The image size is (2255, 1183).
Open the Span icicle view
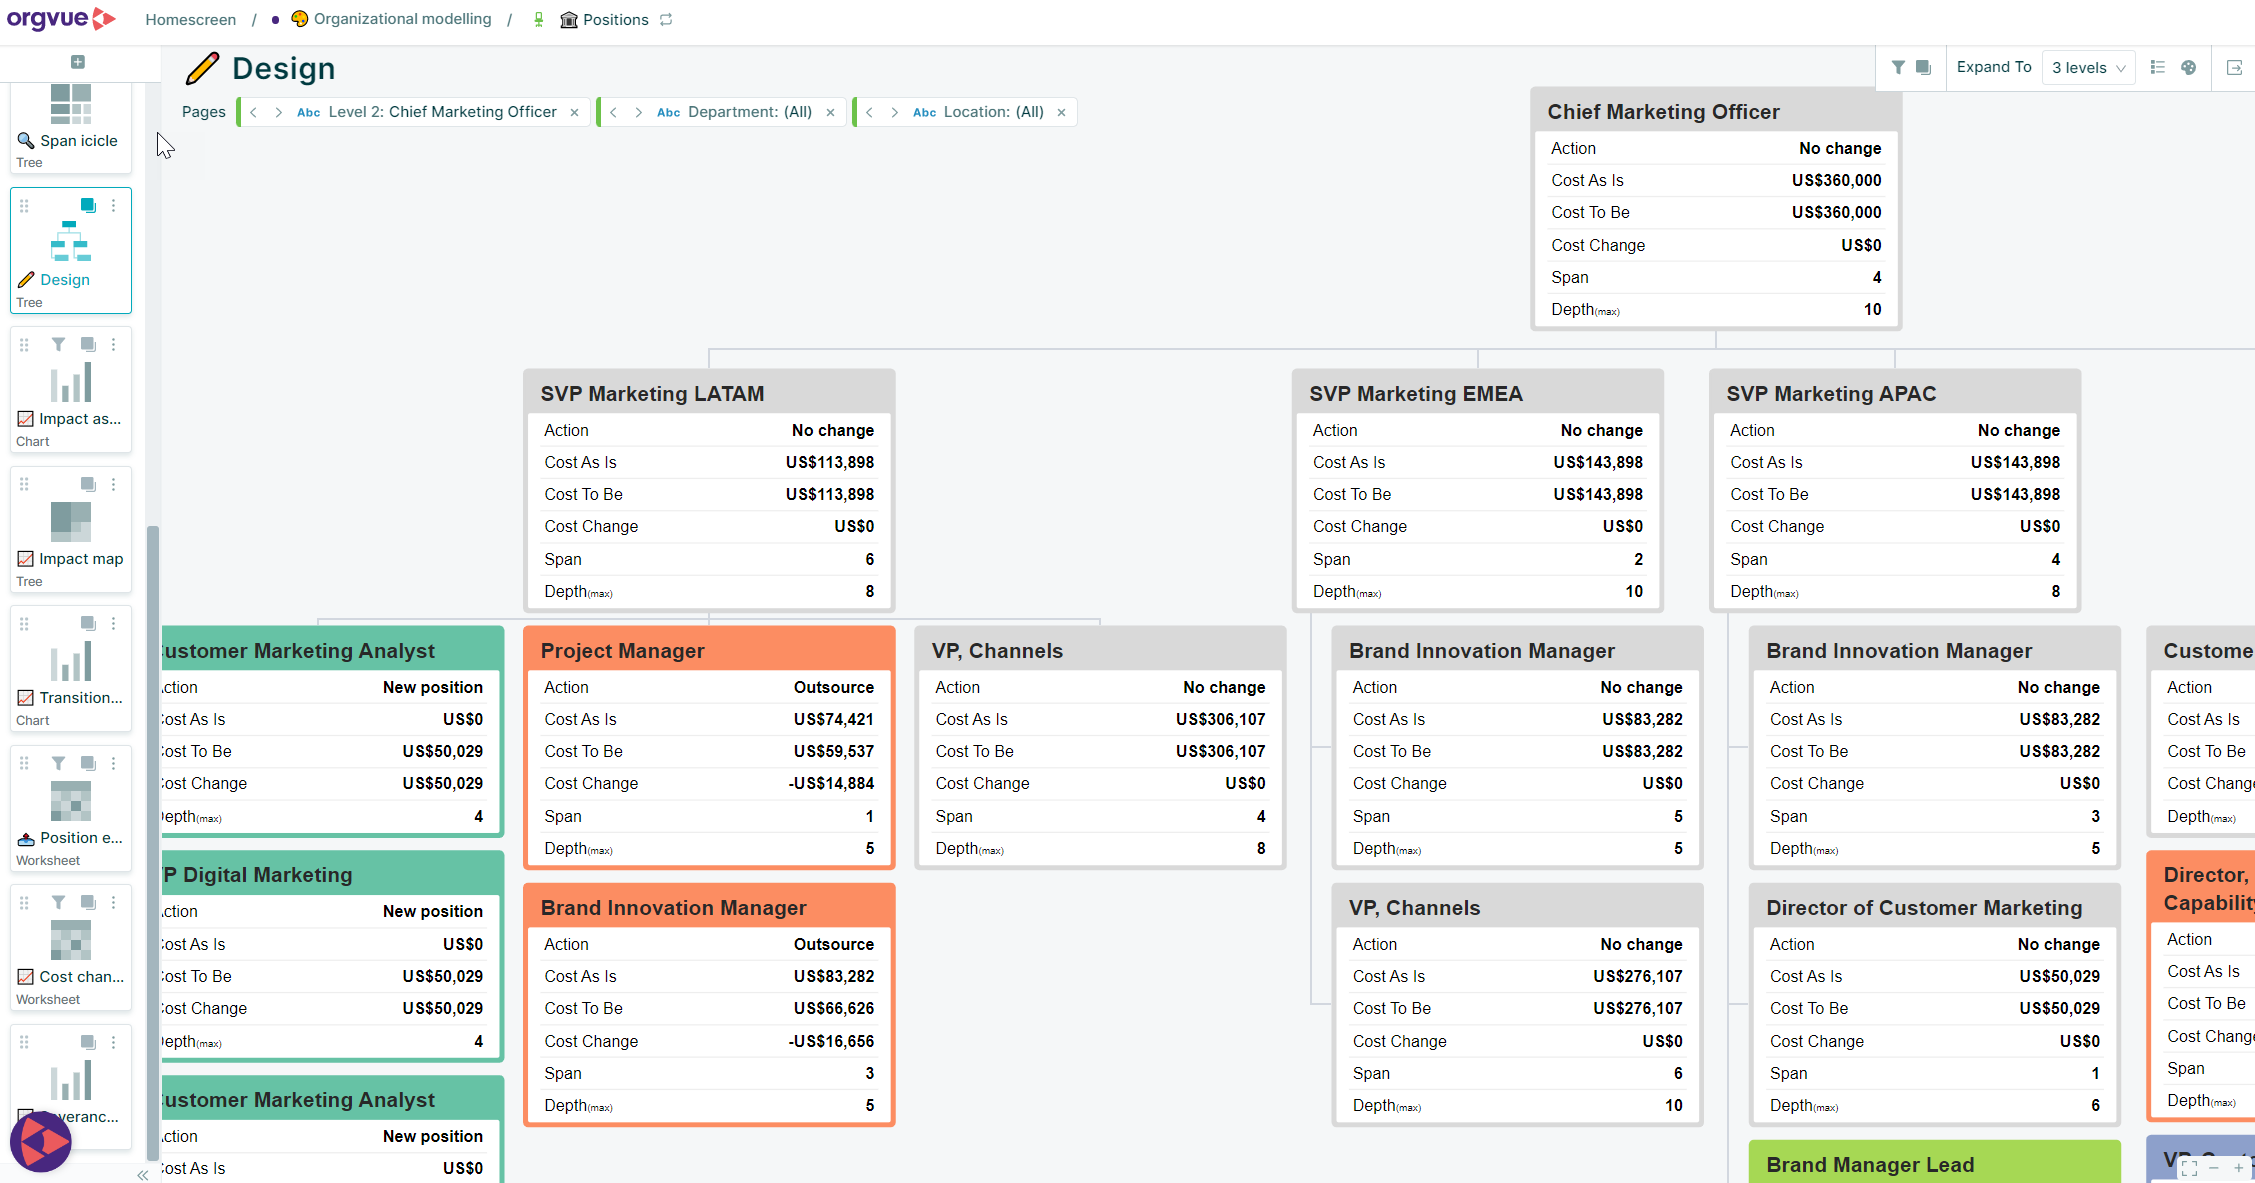click(x=70, y=127)
